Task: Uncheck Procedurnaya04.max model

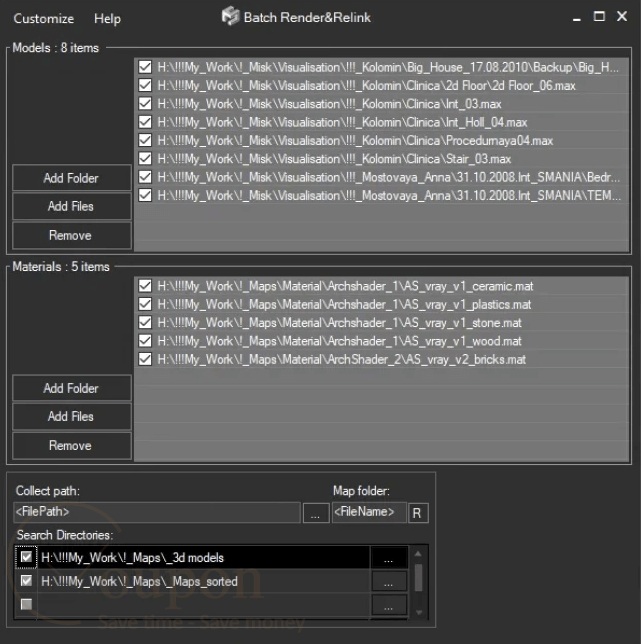Action: pyautogui.click(x=145, y=140)
